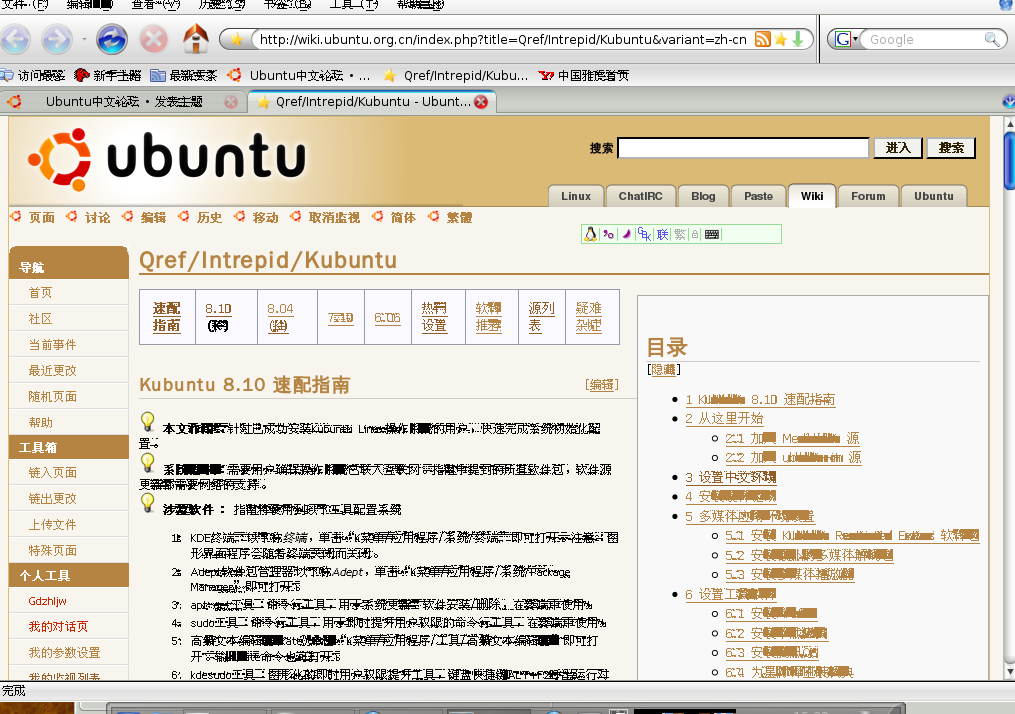Go to the Home page via the house icon
Viewport: 1015px width, 714px height.
[195, 38]
